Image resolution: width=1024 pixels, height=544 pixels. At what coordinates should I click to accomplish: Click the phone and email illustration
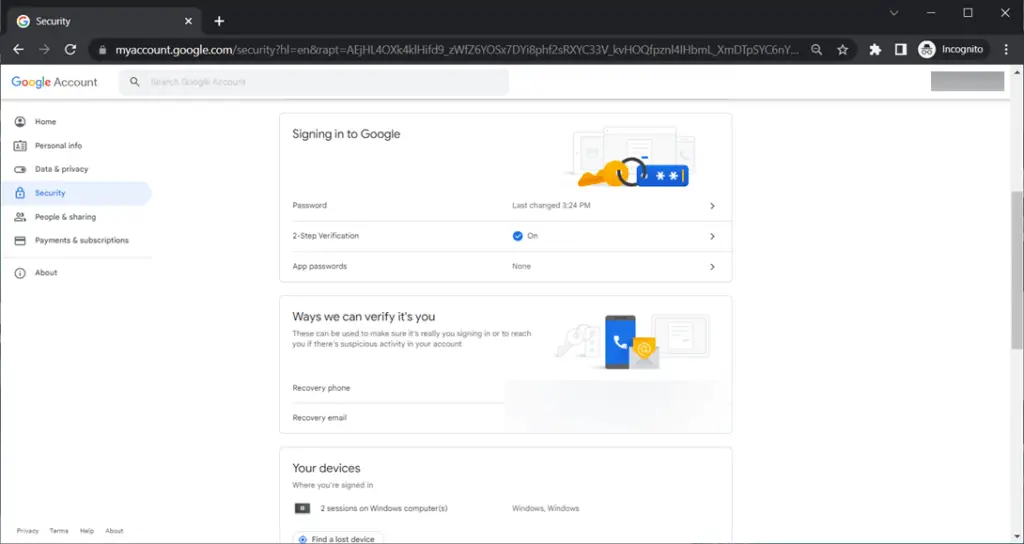[x=631, y=342]
